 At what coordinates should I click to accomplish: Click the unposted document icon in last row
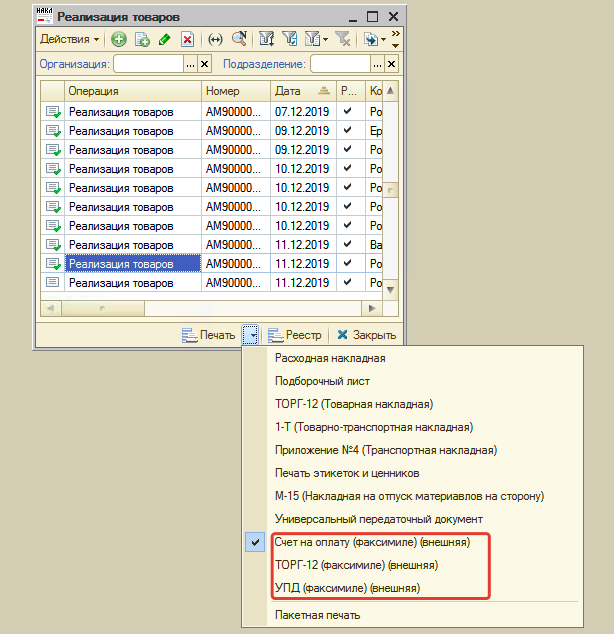[x=53, y=282]
